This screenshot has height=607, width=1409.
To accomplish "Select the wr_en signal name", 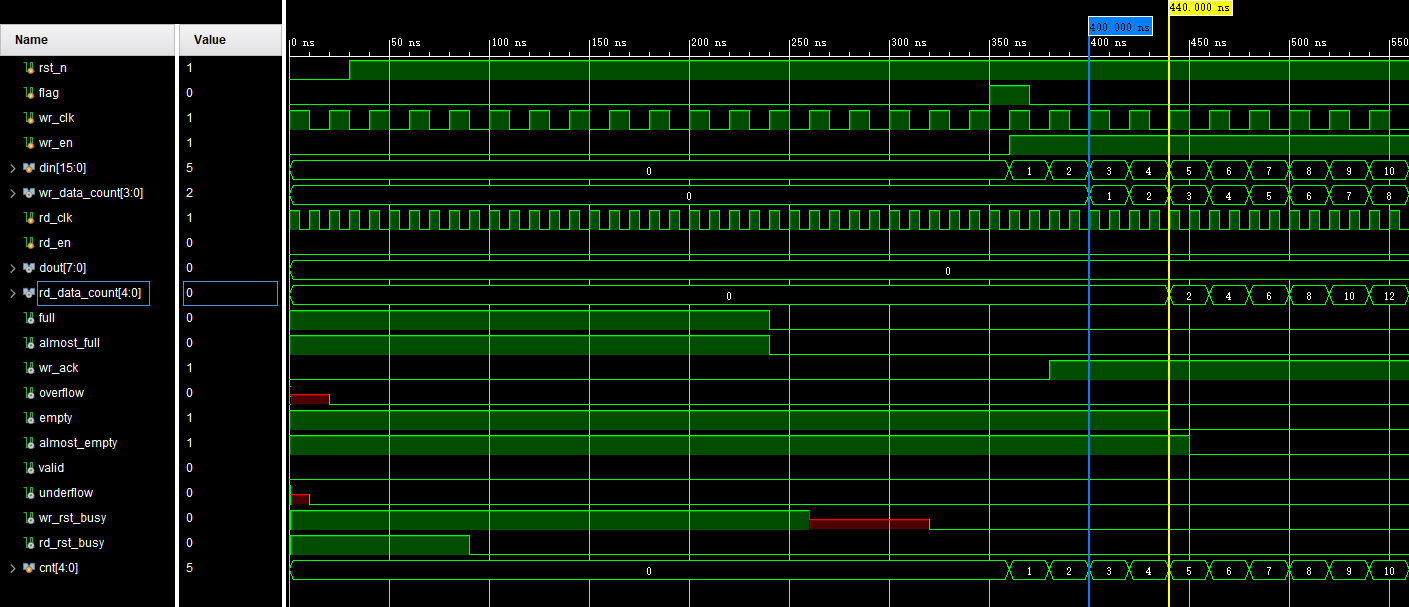I will click(x=55, y=143).
